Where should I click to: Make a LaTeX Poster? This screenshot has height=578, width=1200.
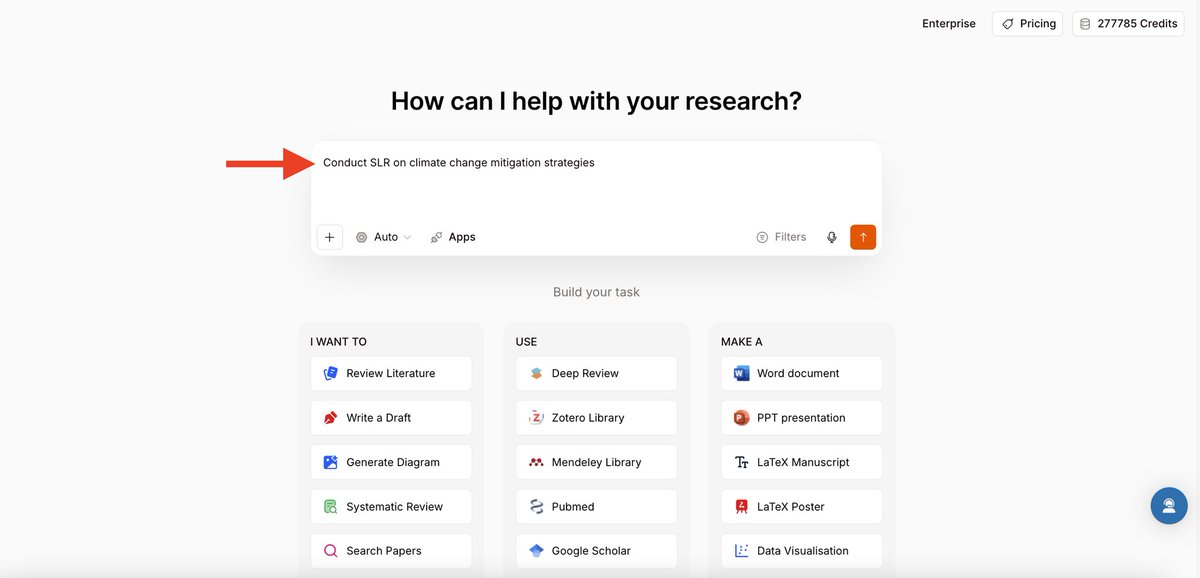(802, 507)
